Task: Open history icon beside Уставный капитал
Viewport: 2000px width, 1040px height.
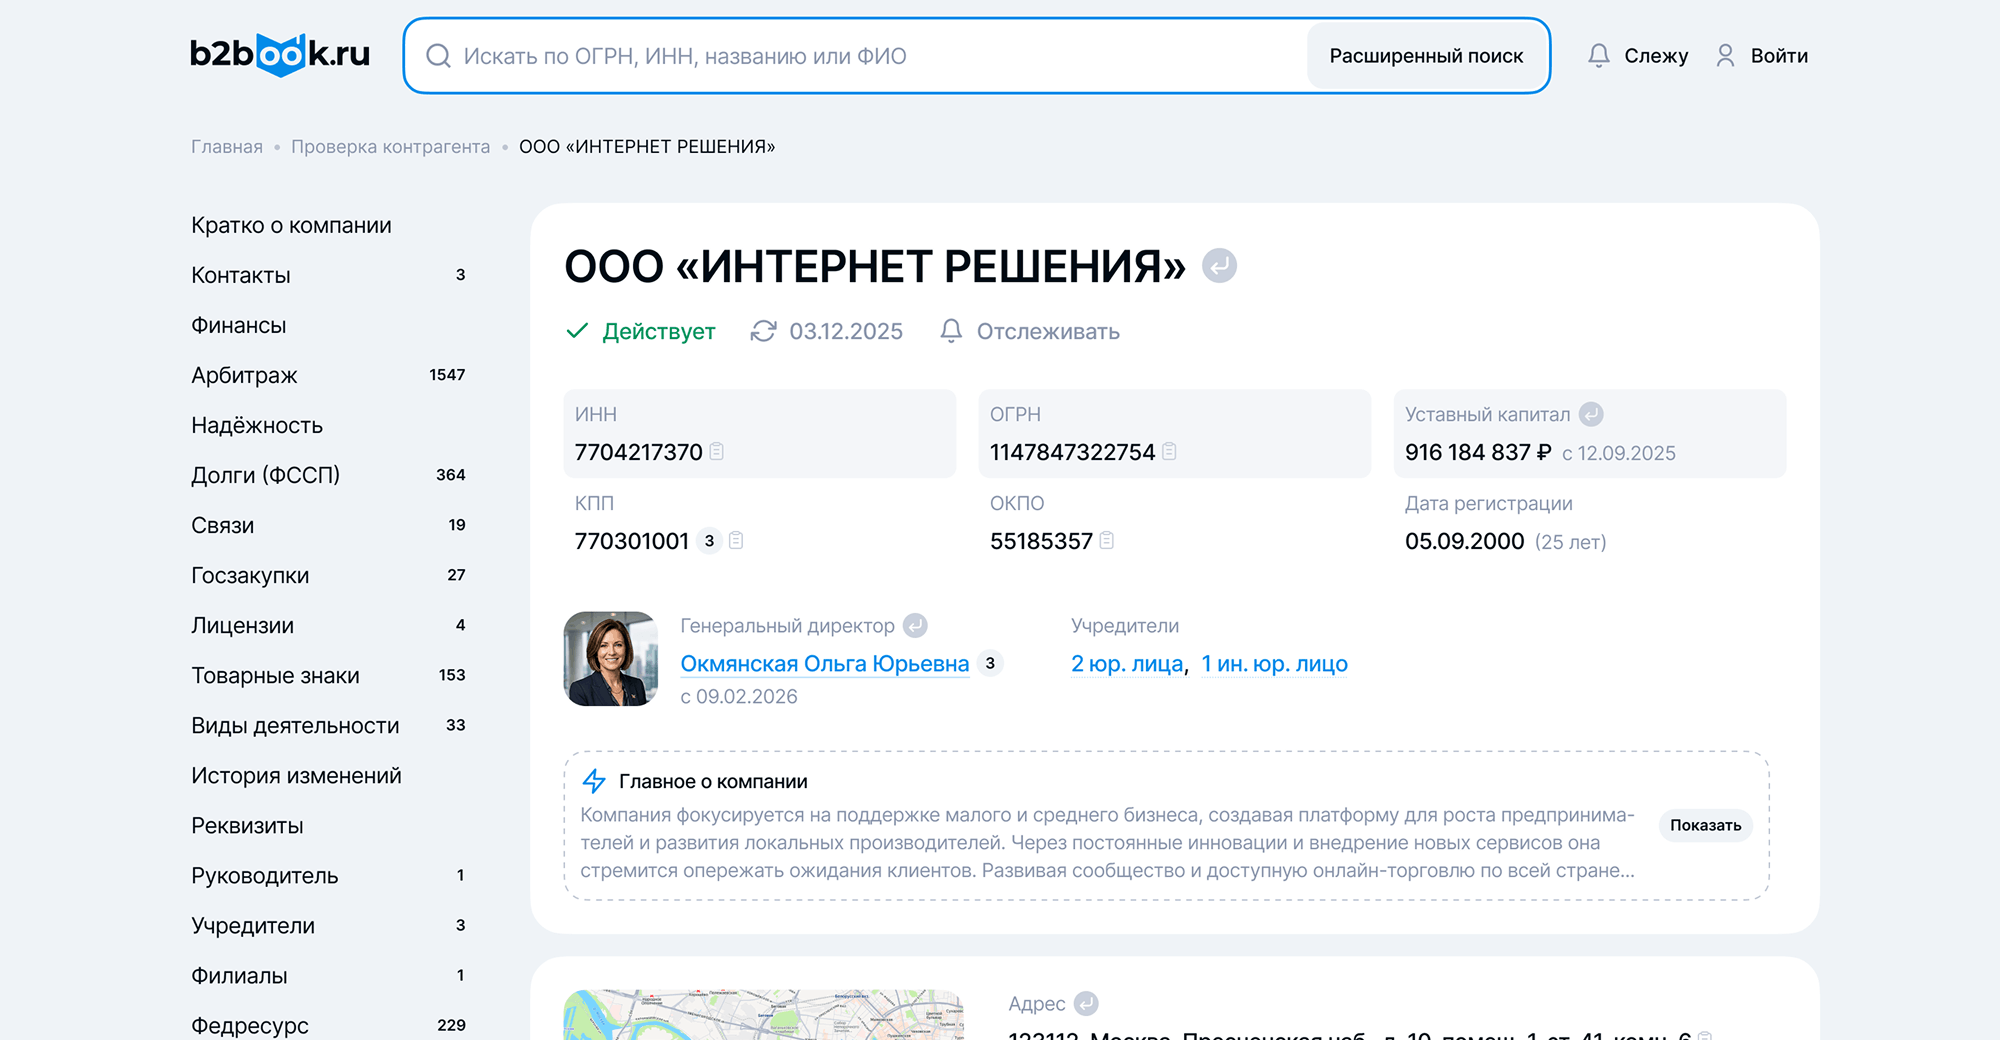Action: tap(1591, 414)
